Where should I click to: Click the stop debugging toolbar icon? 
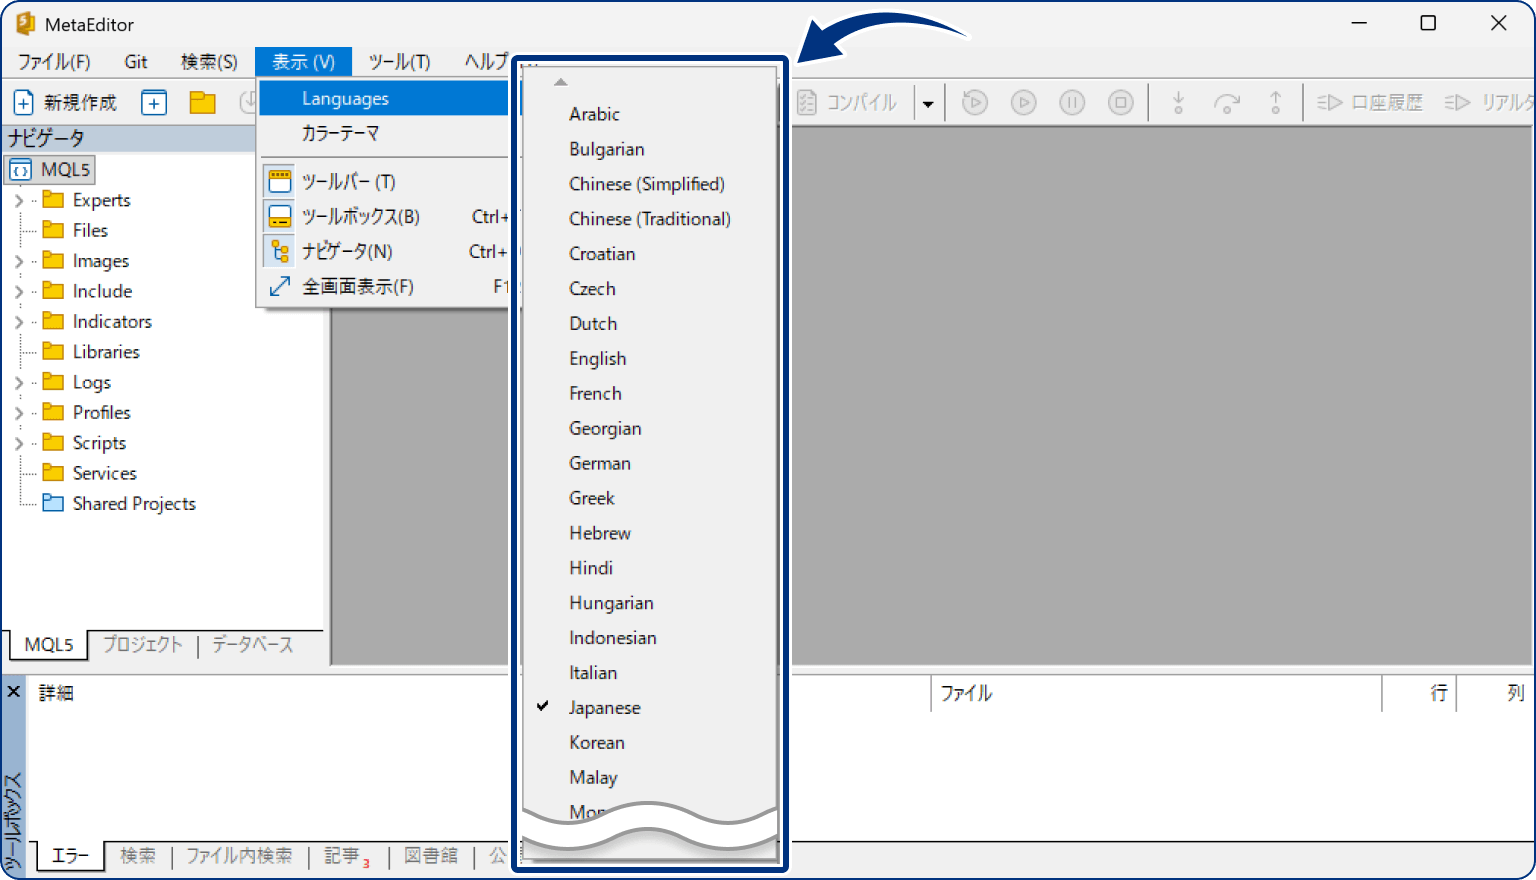(x=1121, y=103)
